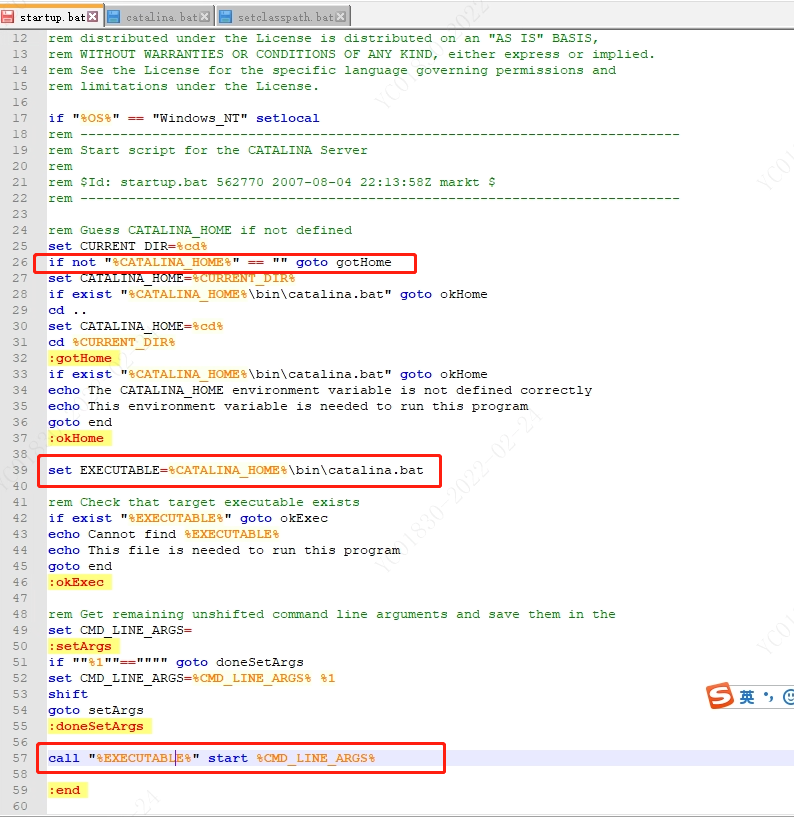Place cursor on the :end label

pyautogui.click(x=65, y=790)
